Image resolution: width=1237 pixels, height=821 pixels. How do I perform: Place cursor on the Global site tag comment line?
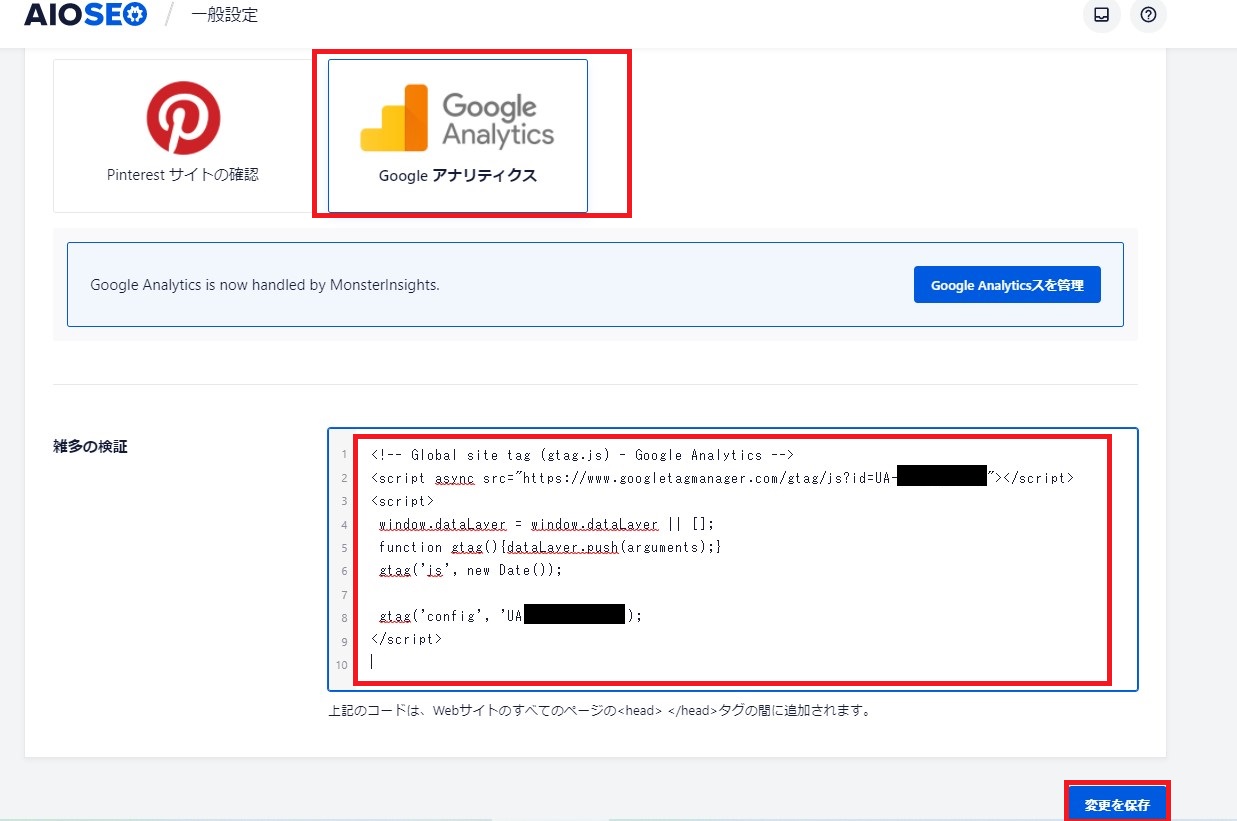pyautogui.click(x=581, y=455)
